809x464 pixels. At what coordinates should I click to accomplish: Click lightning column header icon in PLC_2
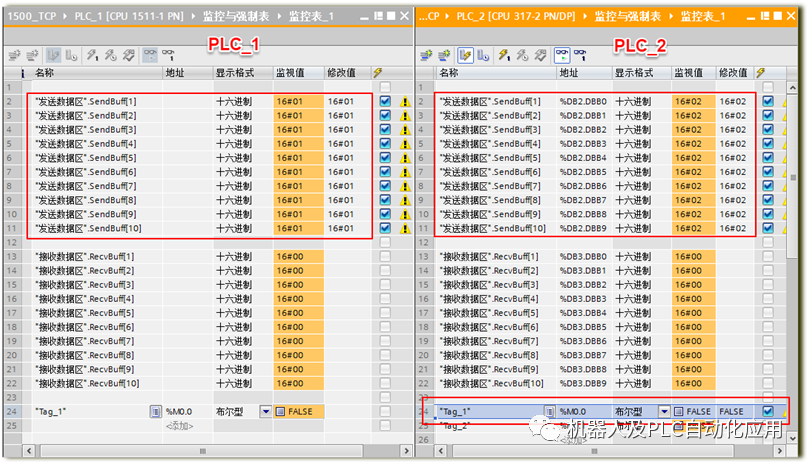tap(761, 73)
